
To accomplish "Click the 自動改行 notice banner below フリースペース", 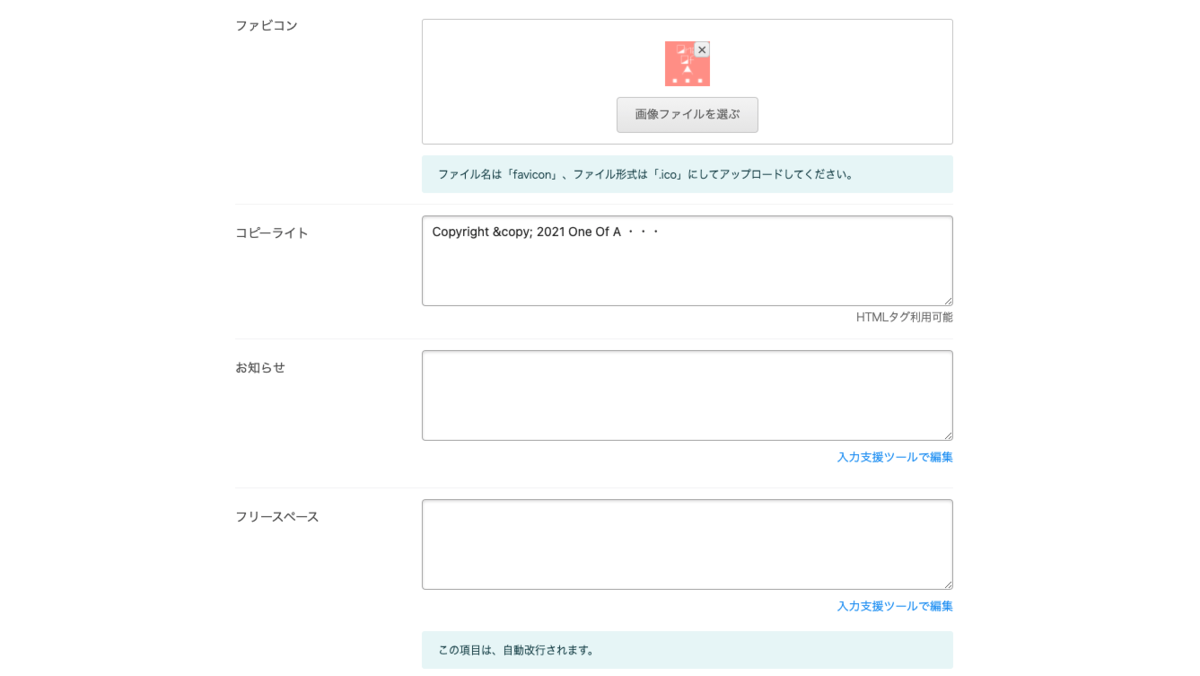I will click(687, 649).
